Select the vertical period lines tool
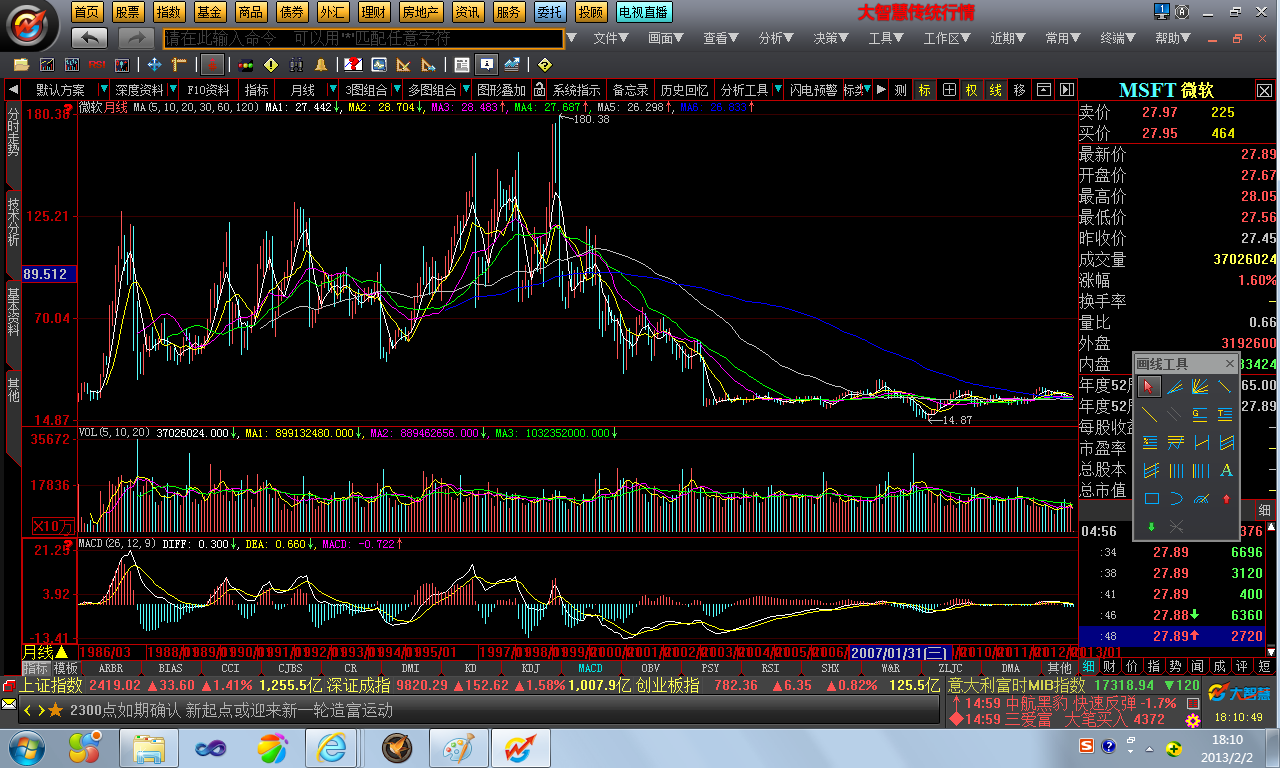The width and height of the screenshot is (1280, 768). (1176, 471)
